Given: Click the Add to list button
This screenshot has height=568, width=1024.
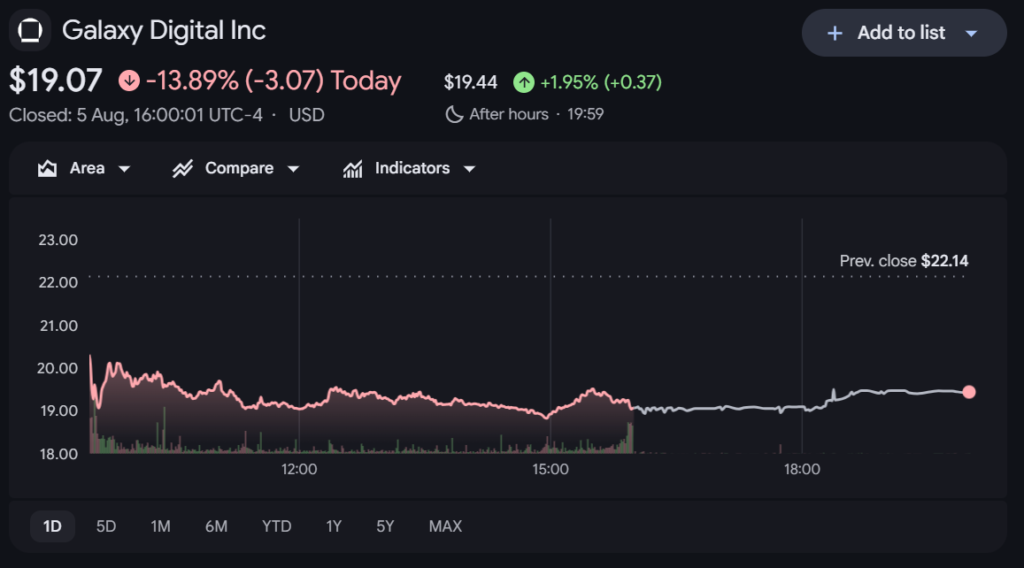Looking at the screenshot, I should pyautogui.click(x=904, y=33).
